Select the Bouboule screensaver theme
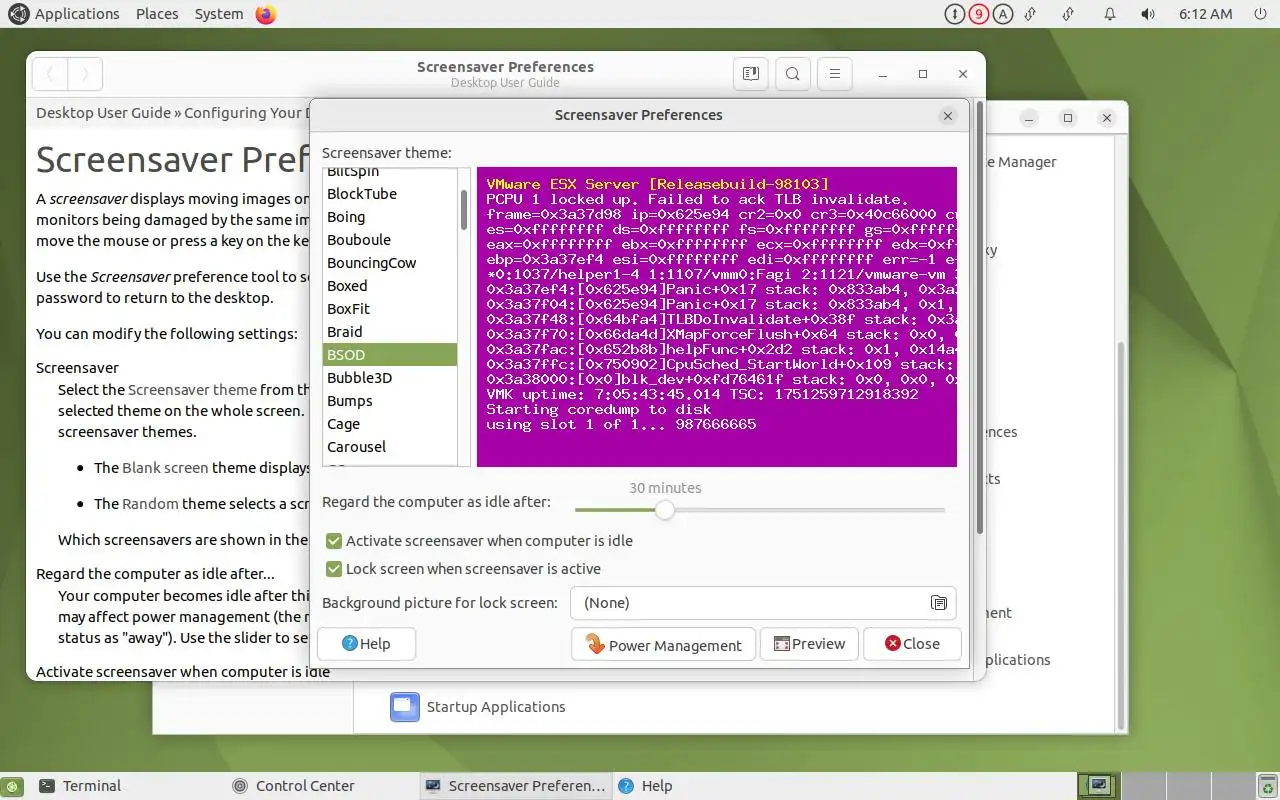1280x800 pixels. 390,240
